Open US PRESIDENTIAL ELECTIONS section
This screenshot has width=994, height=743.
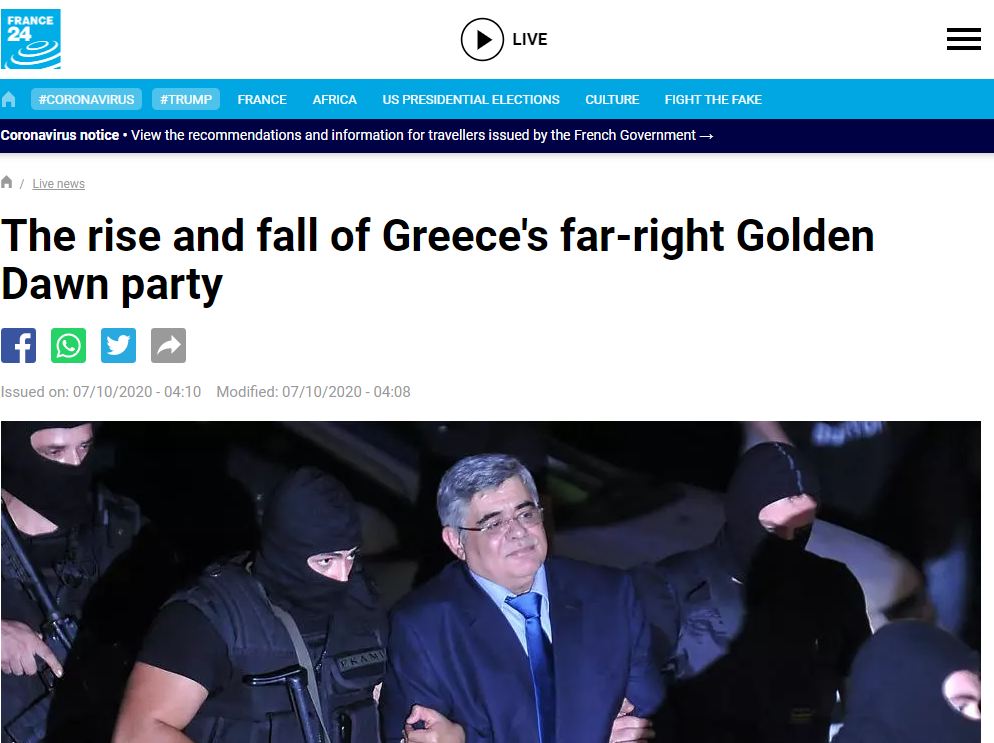[471, 100]
